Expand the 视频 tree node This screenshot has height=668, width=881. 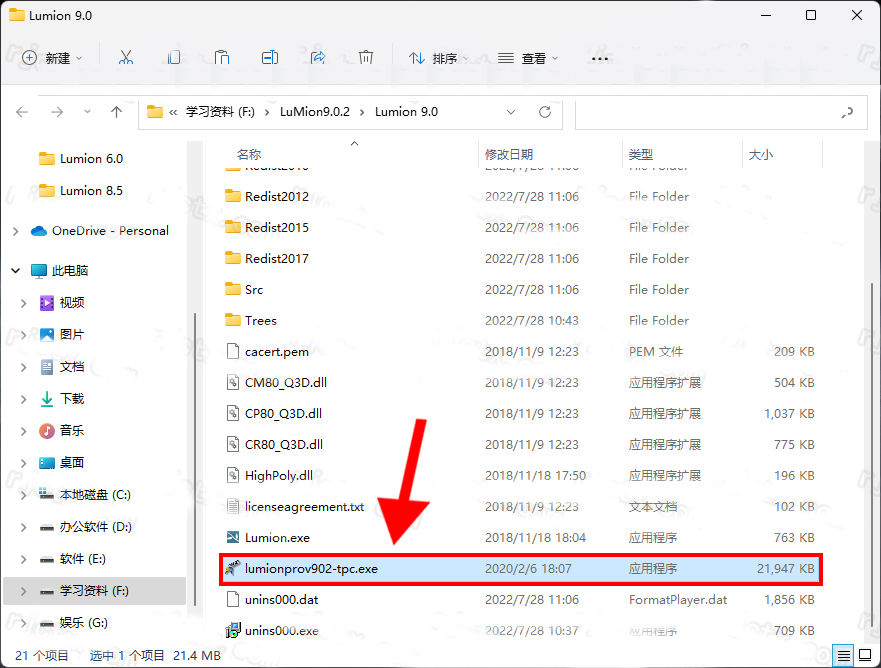pos(23,303)
